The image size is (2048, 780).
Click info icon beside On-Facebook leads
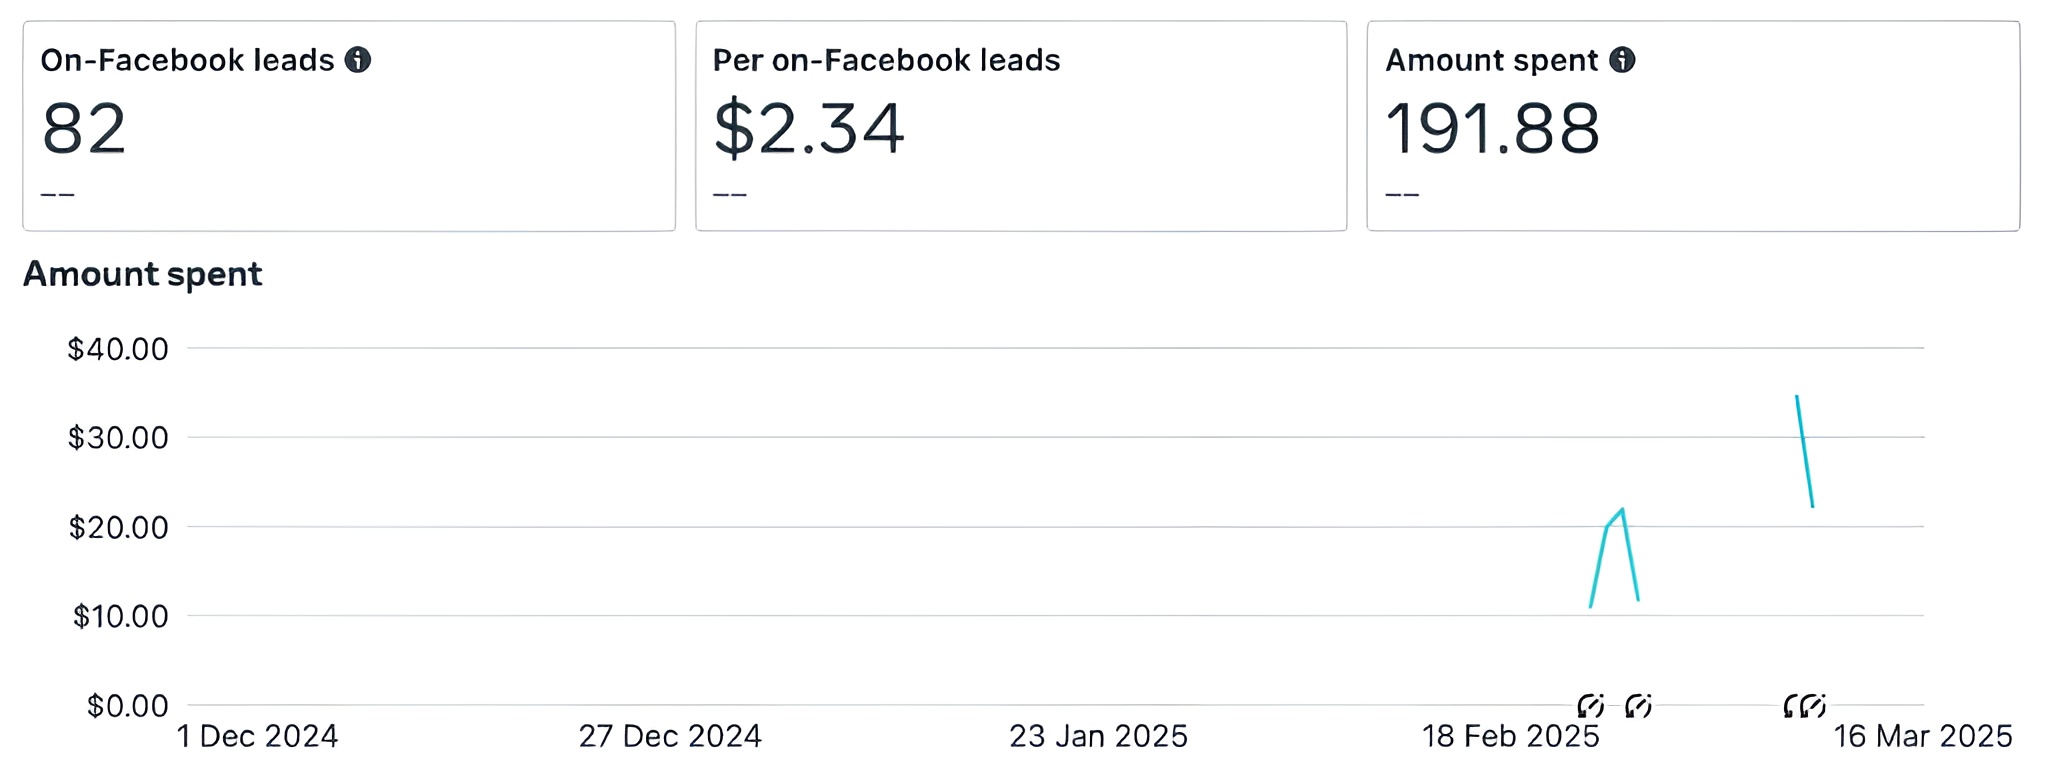(358, 60)
